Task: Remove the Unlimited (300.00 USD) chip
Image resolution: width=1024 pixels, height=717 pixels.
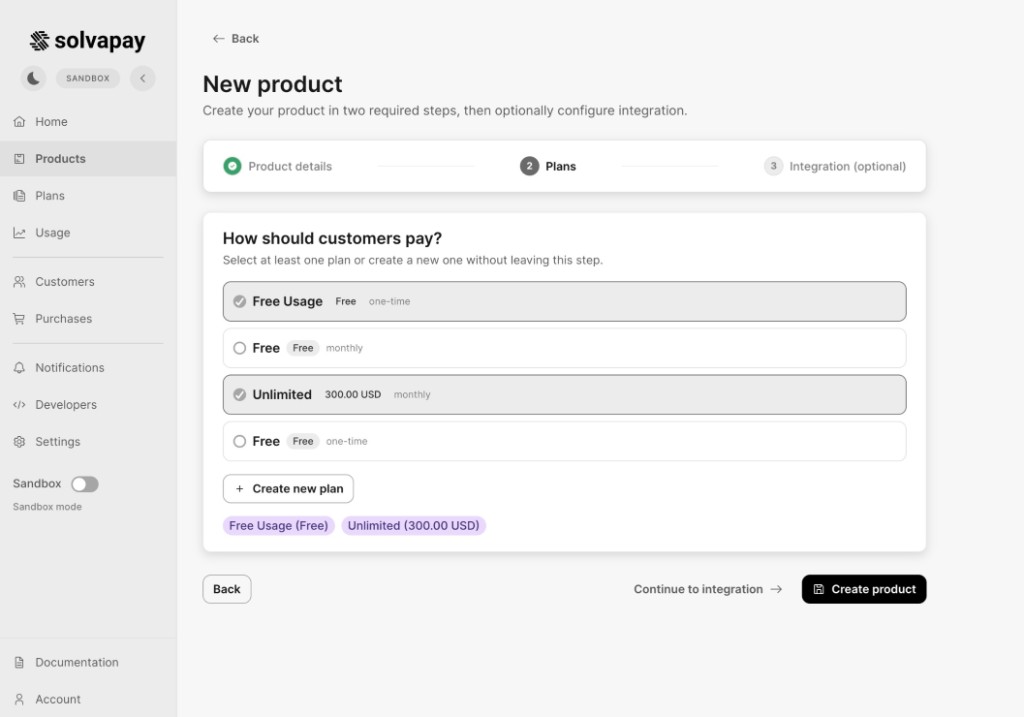Action: (413, 525)
